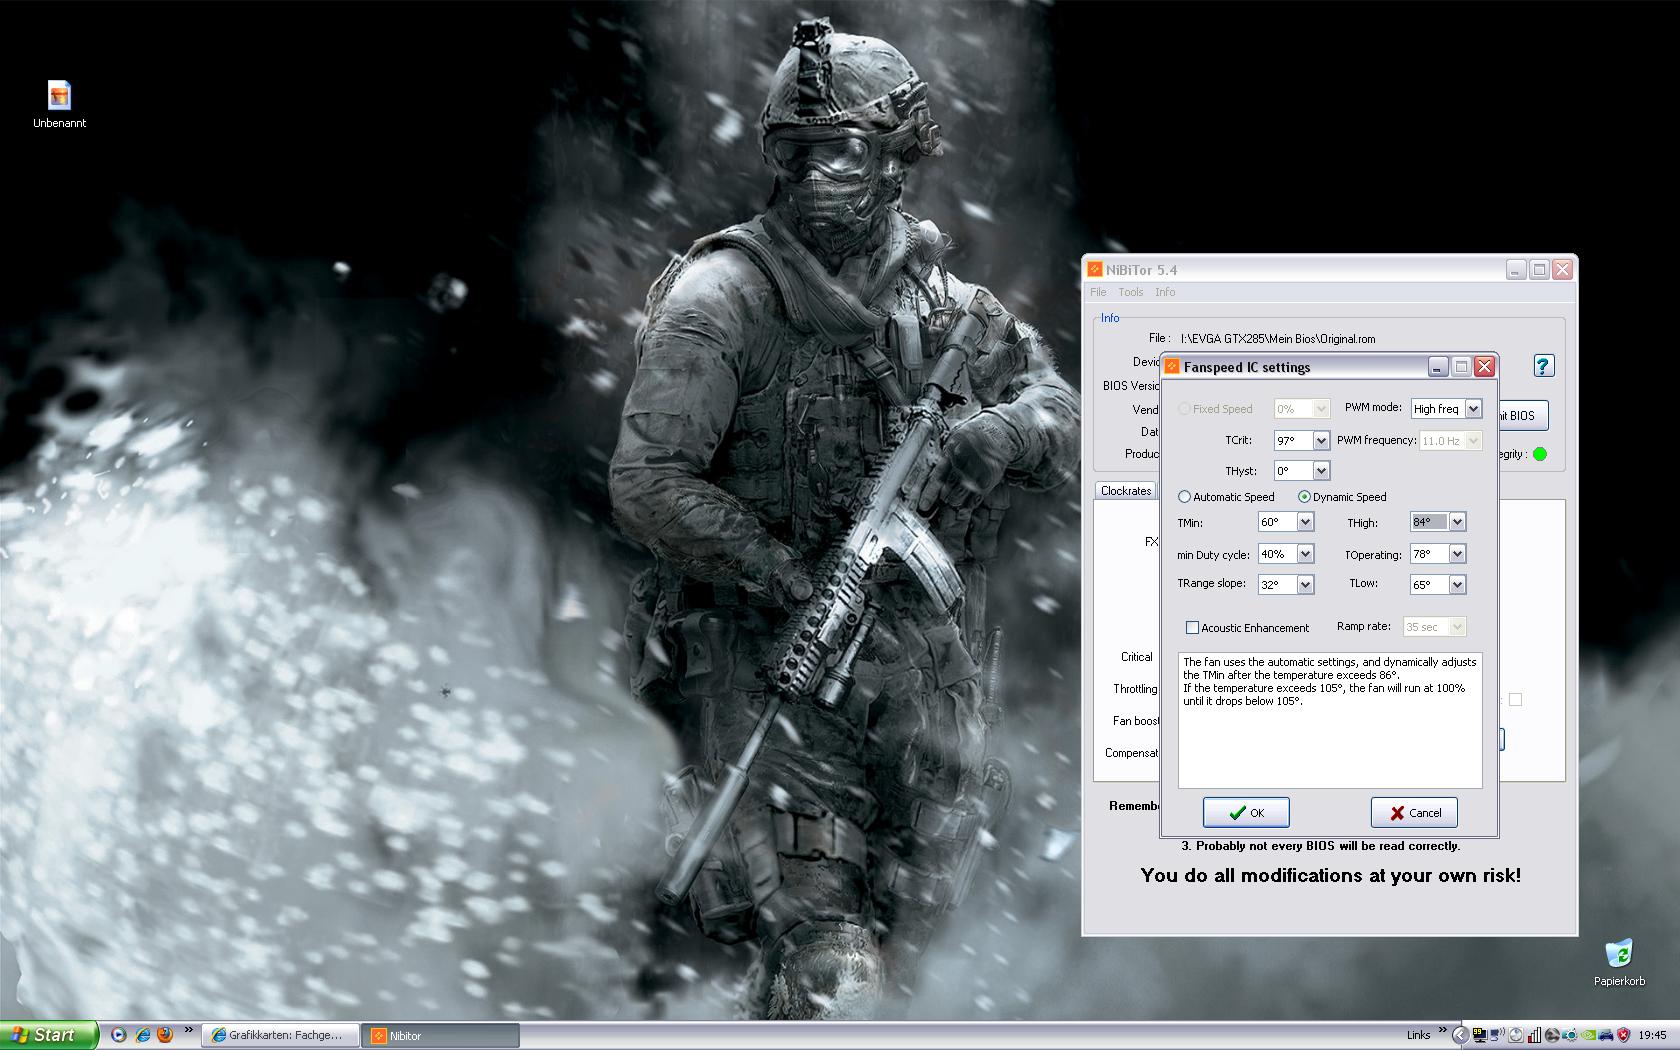Open the File menu in NiBiTor
1680x1050 pixels.
1098,292
